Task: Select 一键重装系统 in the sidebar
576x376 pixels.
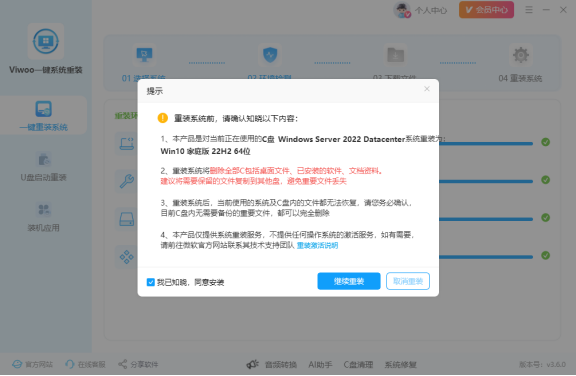Action: point(43,115)
